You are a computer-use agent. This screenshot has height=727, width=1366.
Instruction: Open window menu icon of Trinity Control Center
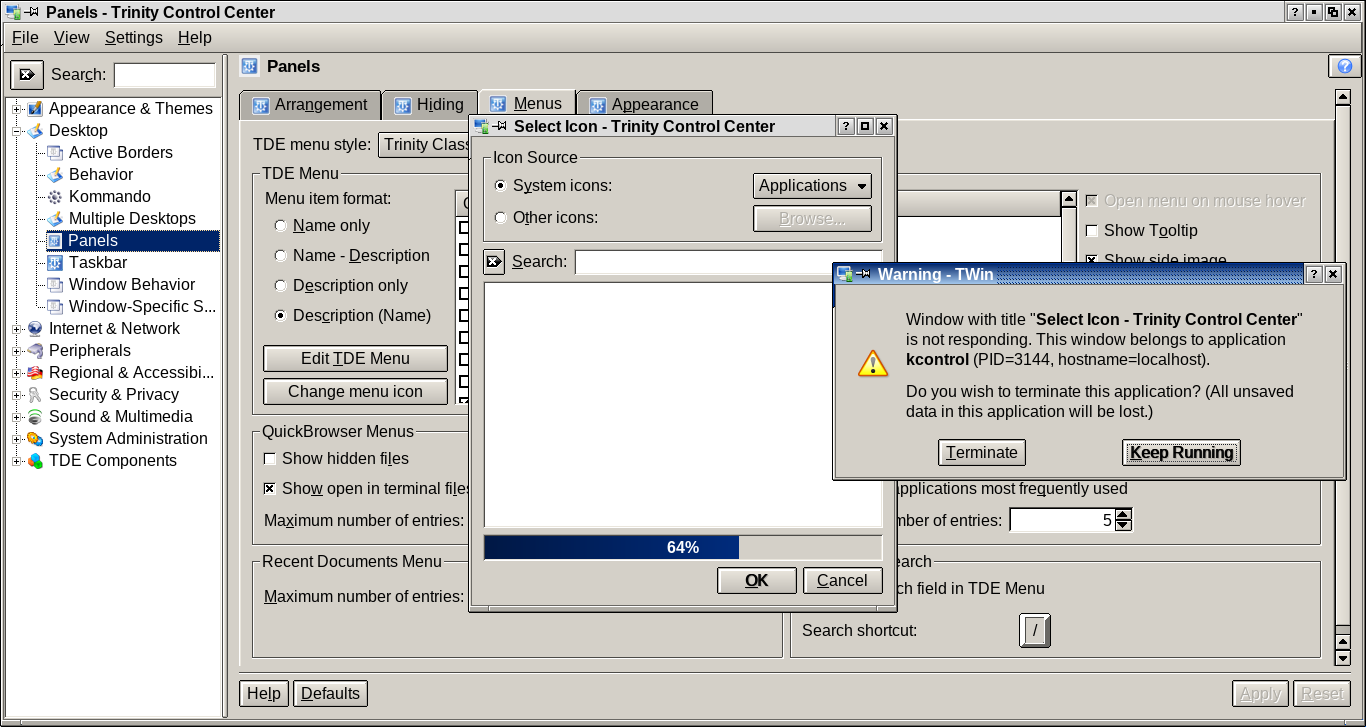pos(13,12)
